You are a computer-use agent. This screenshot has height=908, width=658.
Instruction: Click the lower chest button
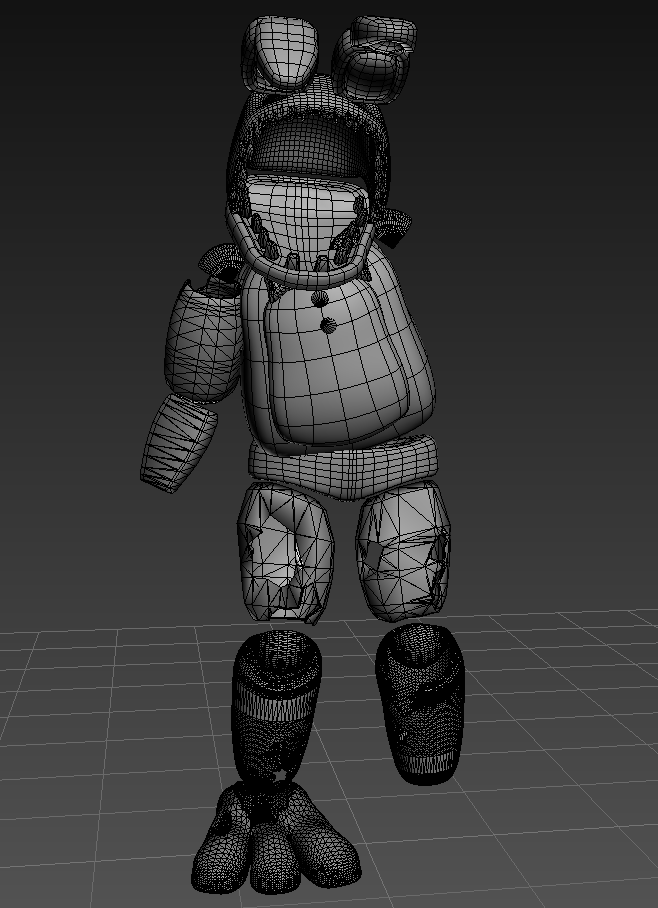[328, 326]
